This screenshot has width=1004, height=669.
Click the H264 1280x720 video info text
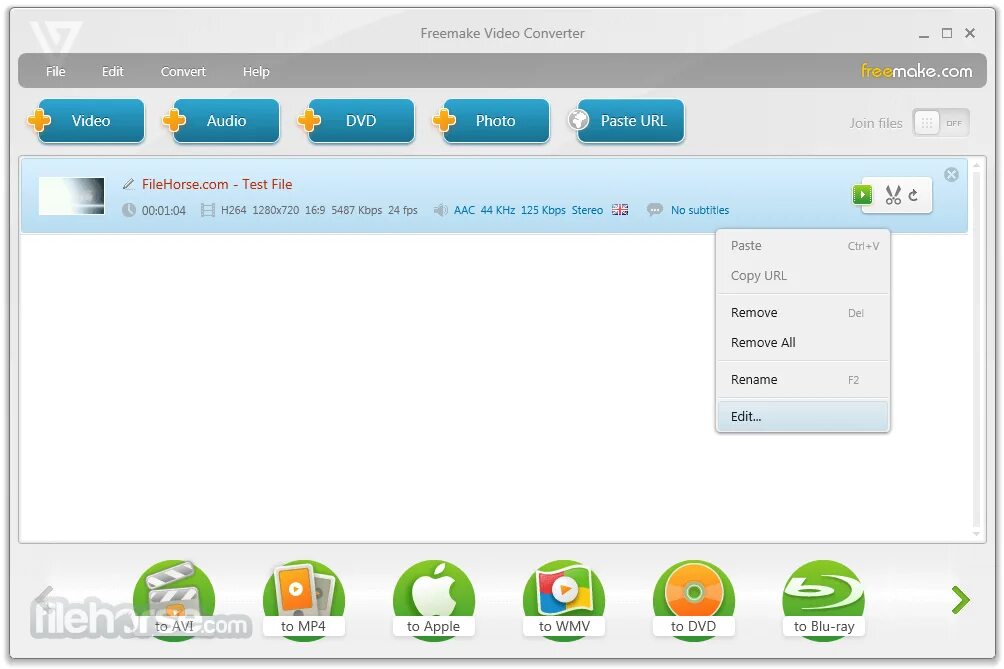tap(319, 210)
